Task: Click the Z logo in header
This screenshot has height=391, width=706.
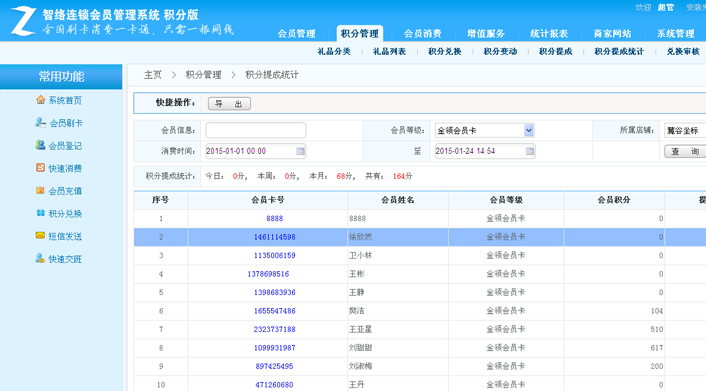Action: tap(23, 21)
